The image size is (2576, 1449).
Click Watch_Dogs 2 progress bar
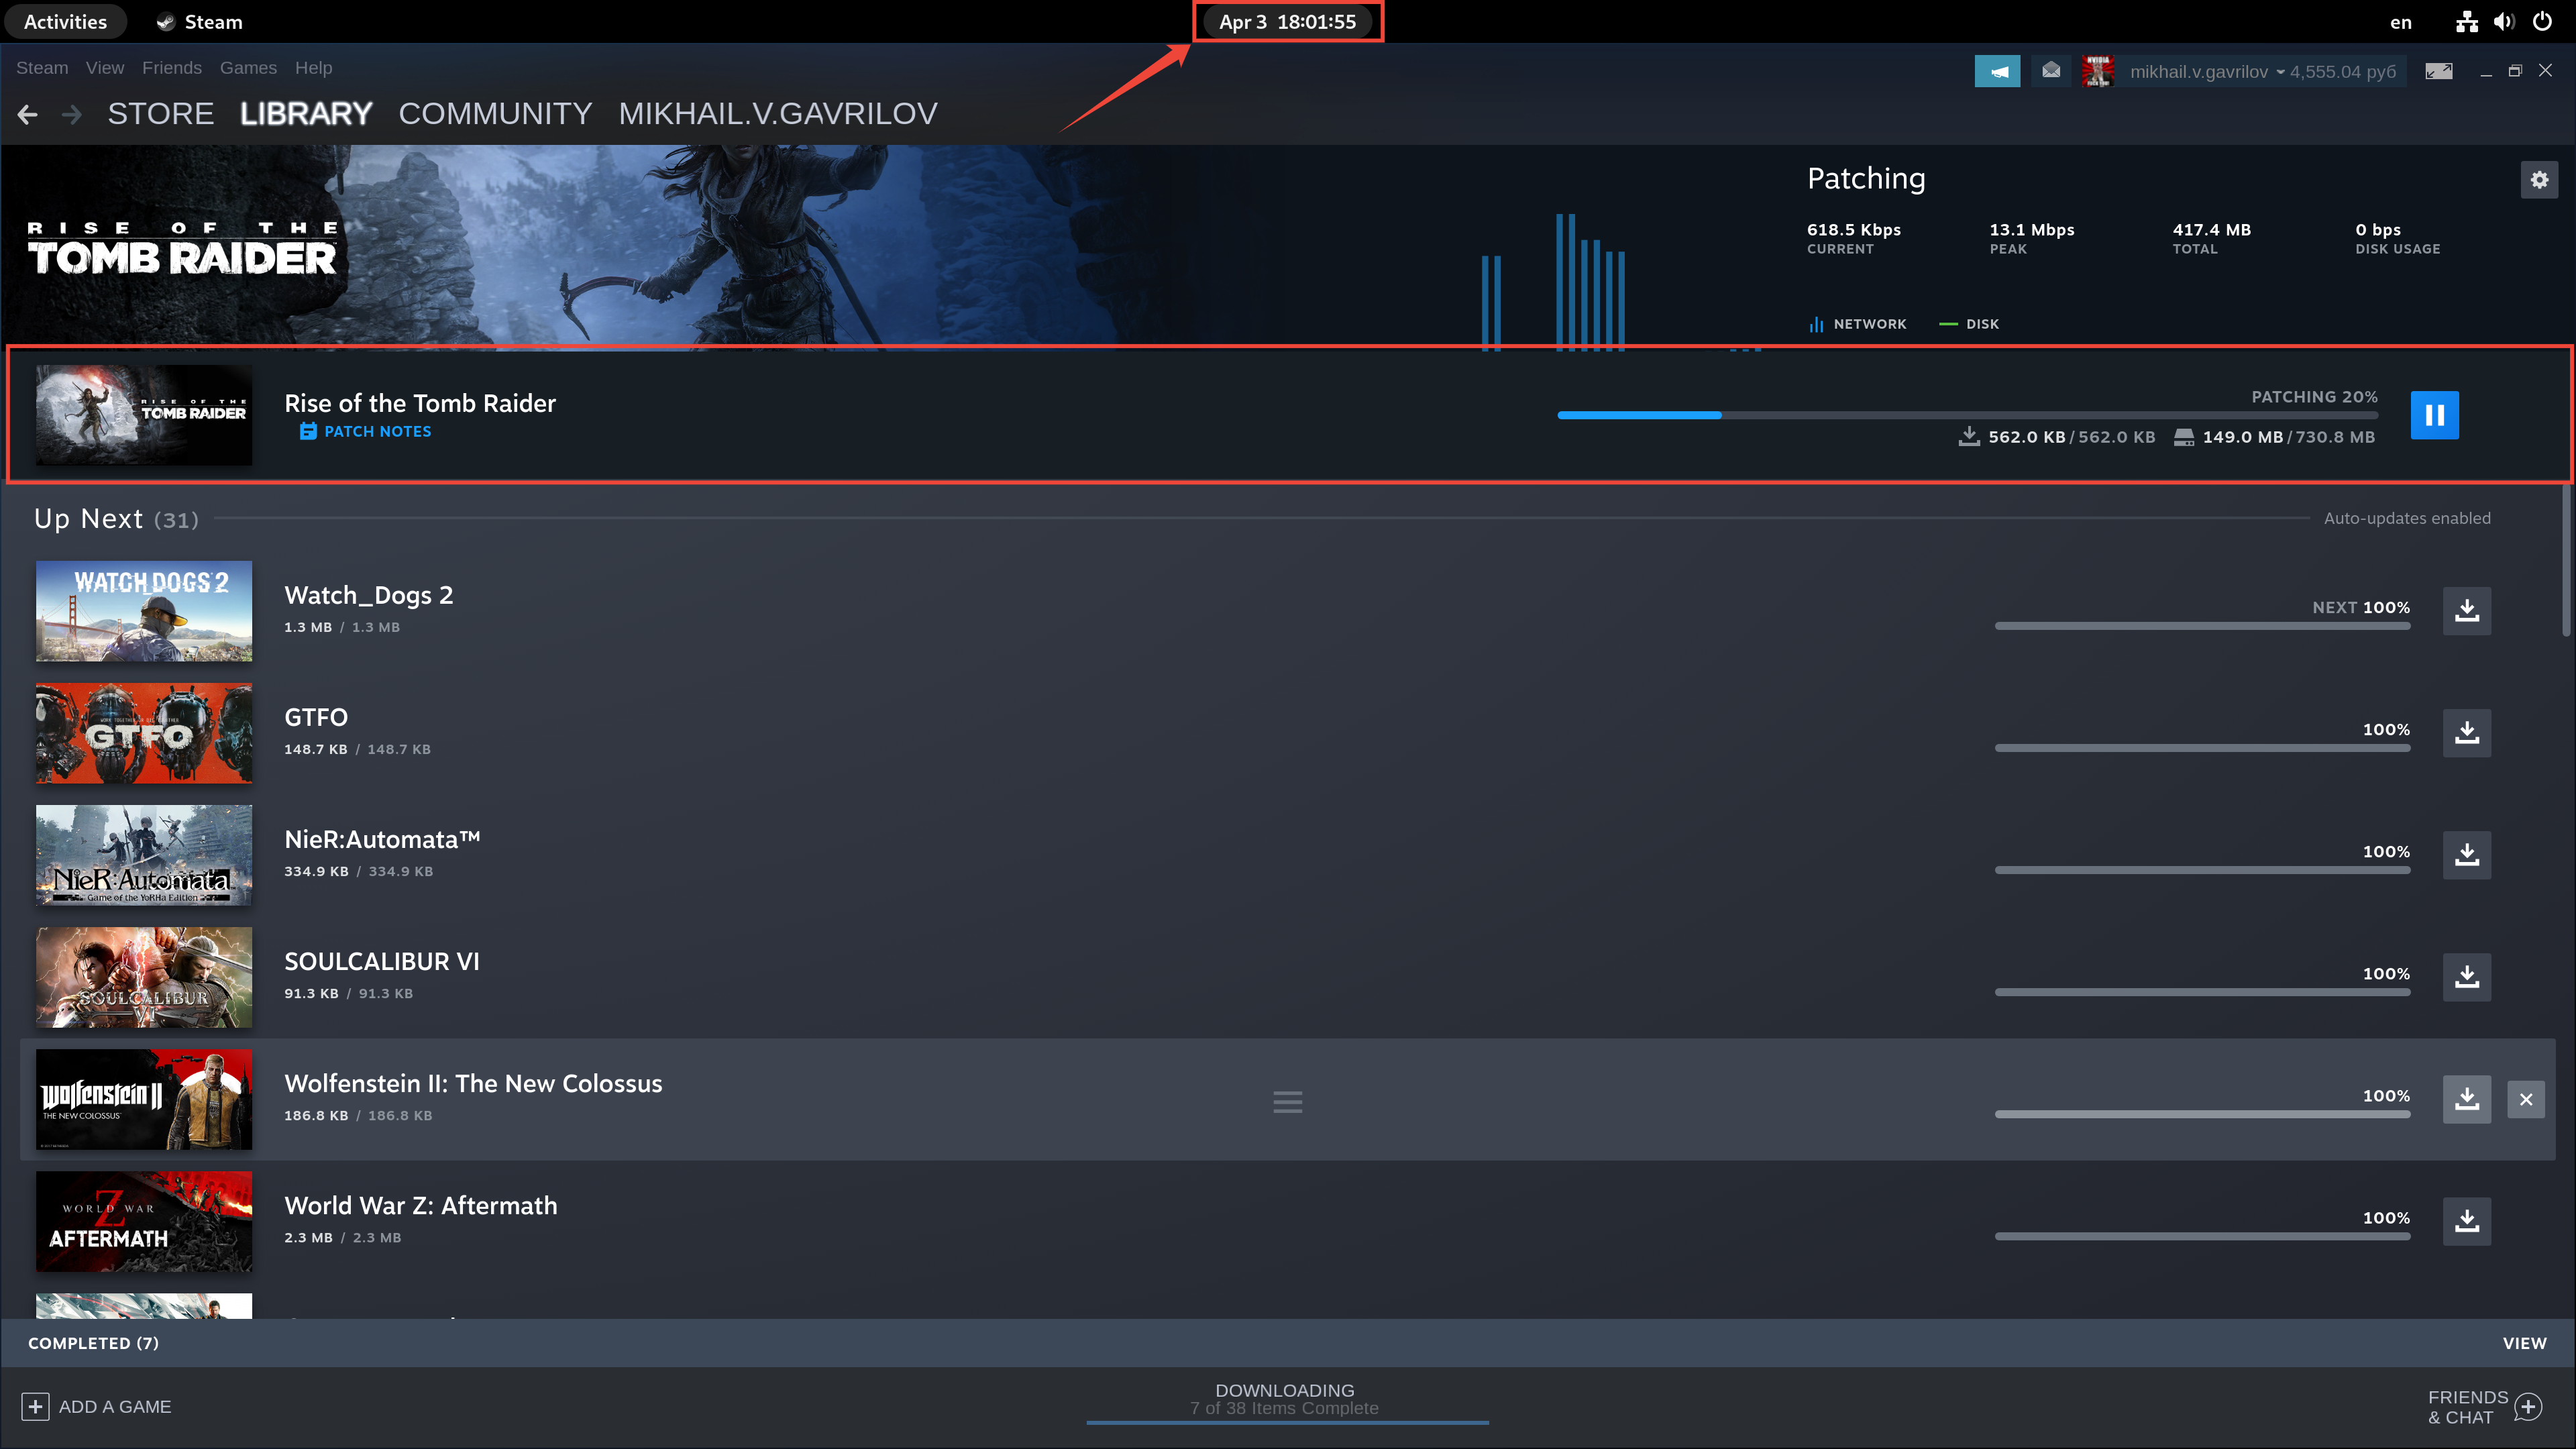tap(2202, 626)
